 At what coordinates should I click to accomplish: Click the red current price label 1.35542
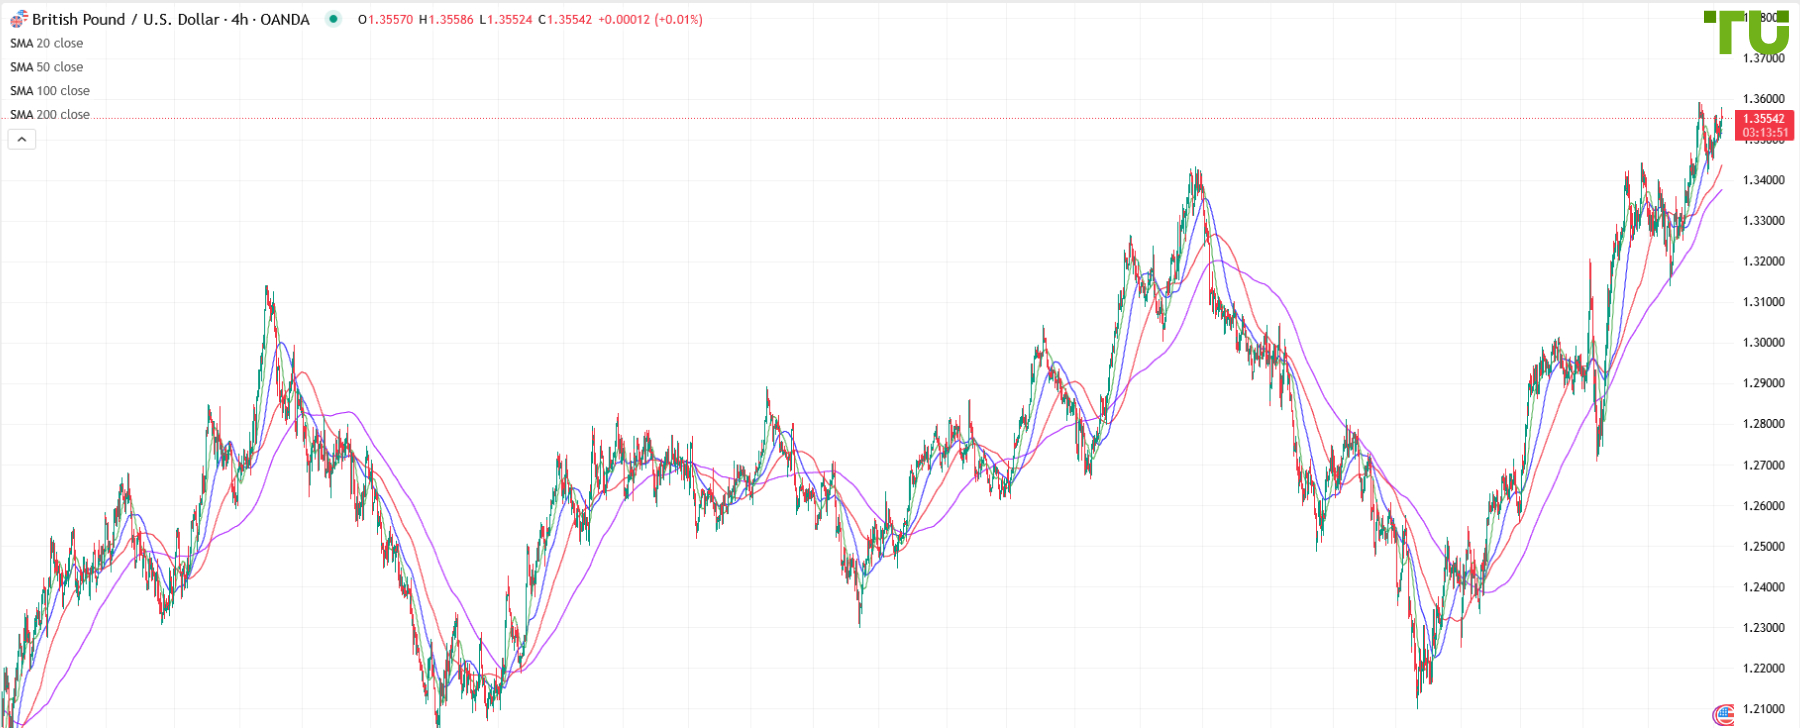pyautogui.click(x=1764, y=119)
